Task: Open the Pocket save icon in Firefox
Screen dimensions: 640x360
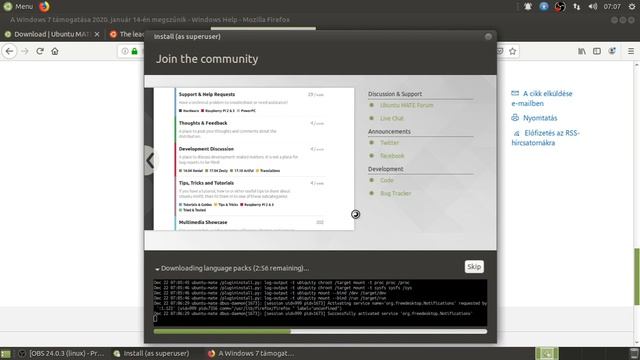Action: click(500, 51)
